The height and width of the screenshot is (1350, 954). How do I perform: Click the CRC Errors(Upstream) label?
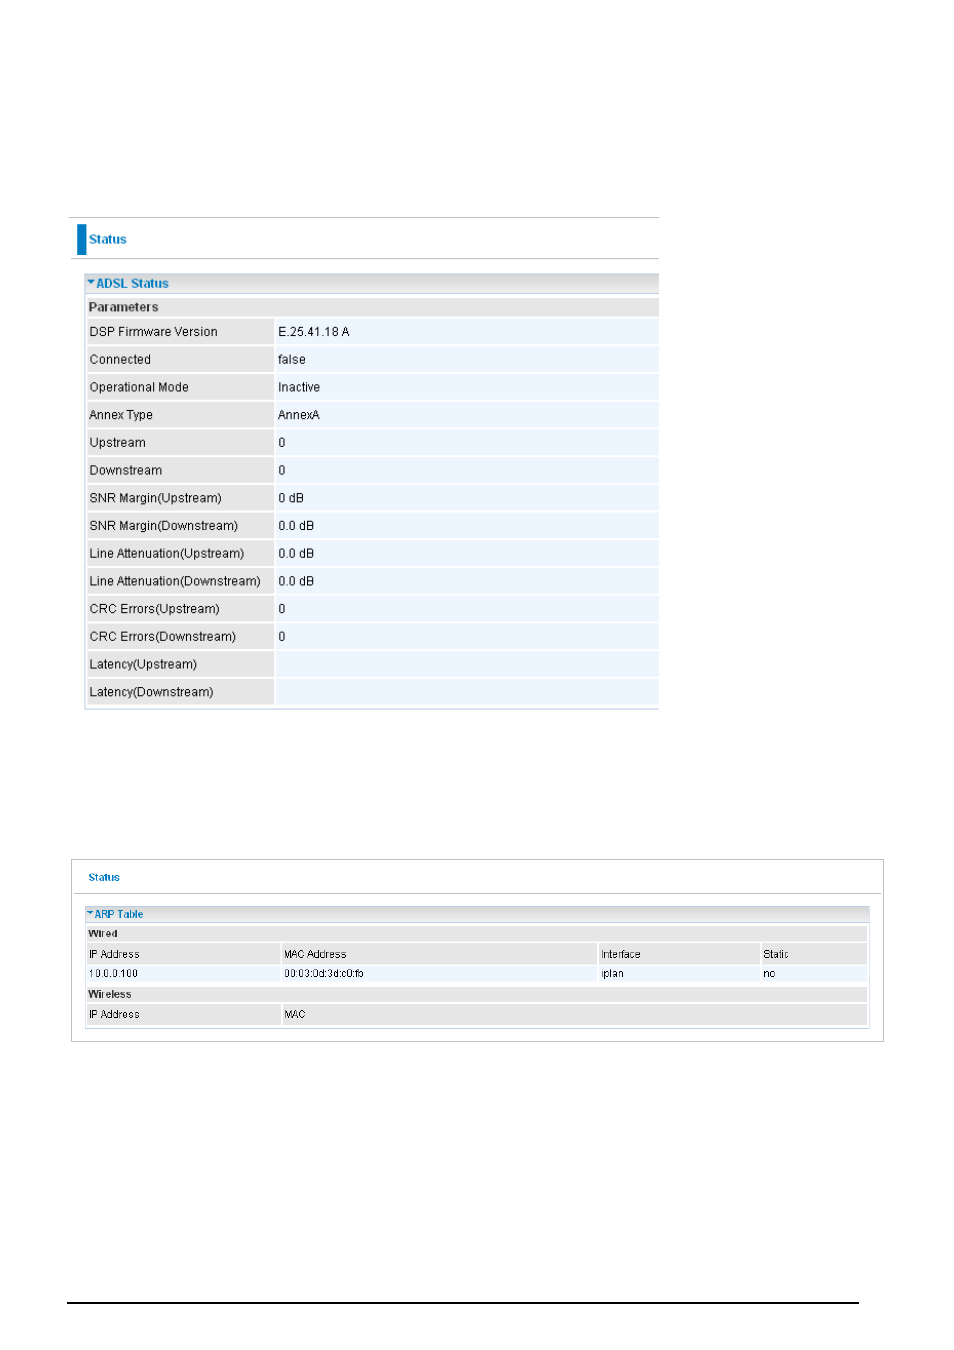(x=154, y=609)
